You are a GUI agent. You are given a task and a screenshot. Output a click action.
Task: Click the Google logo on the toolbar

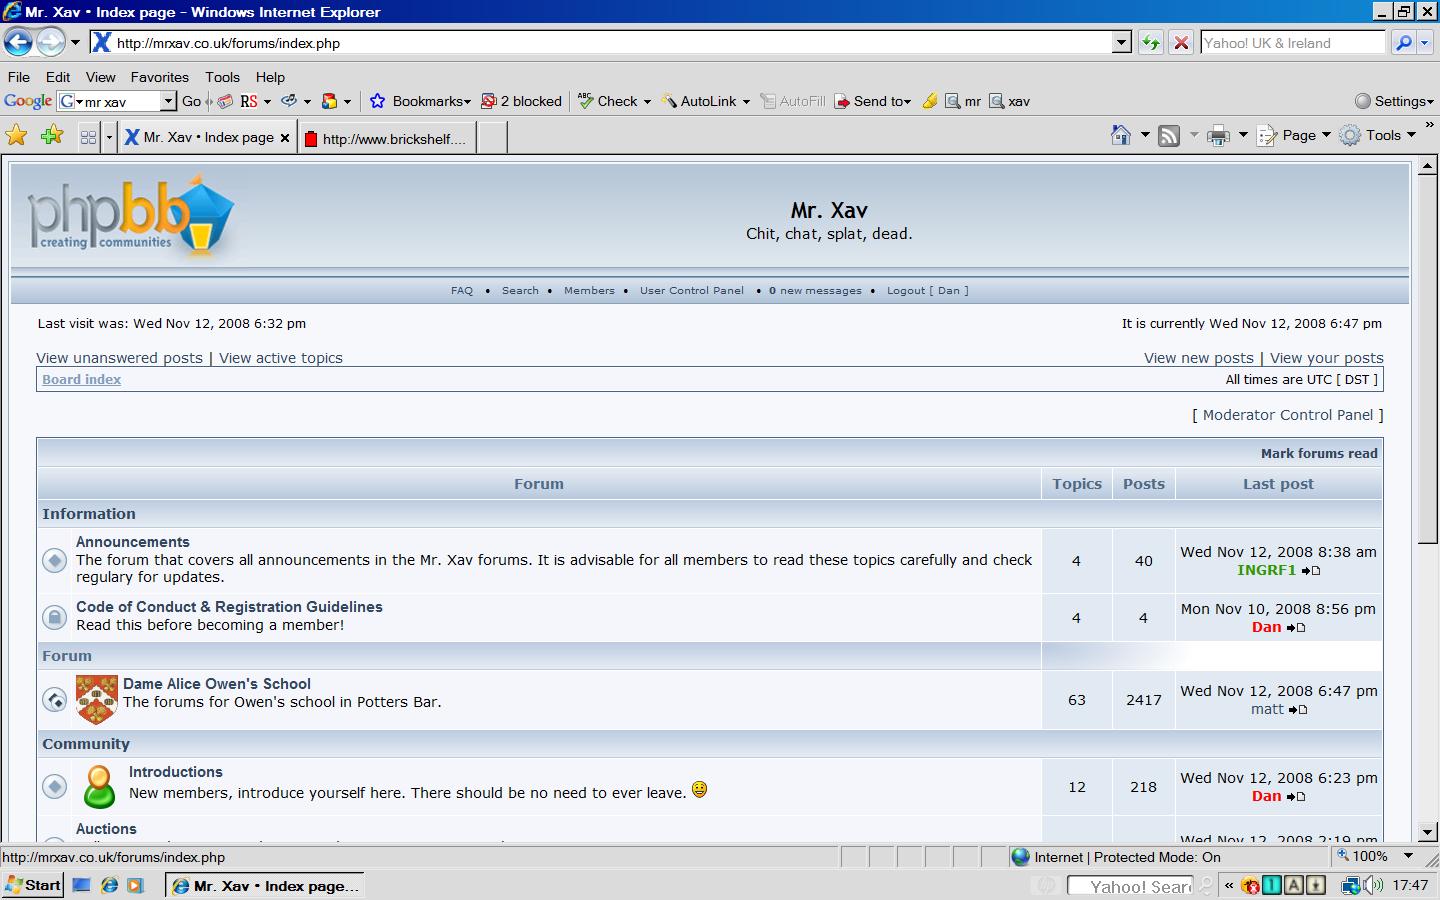(x=28, y=101)
